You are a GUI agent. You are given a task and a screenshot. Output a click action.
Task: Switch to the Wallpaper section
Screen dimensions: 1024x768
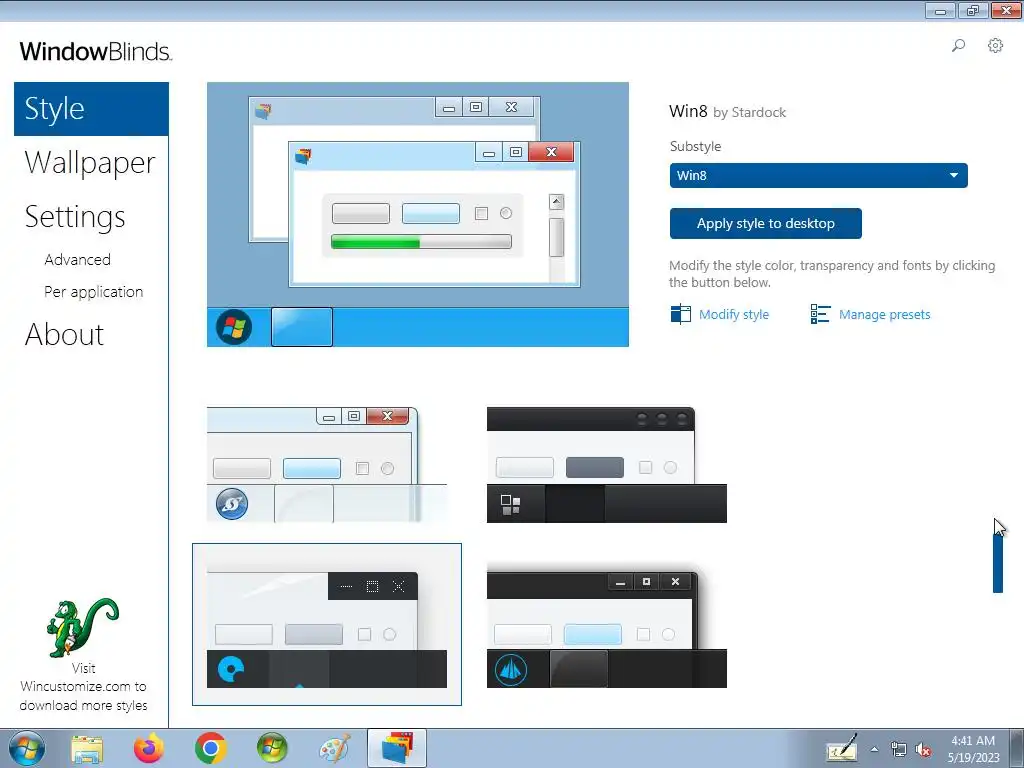coord(90,163)
